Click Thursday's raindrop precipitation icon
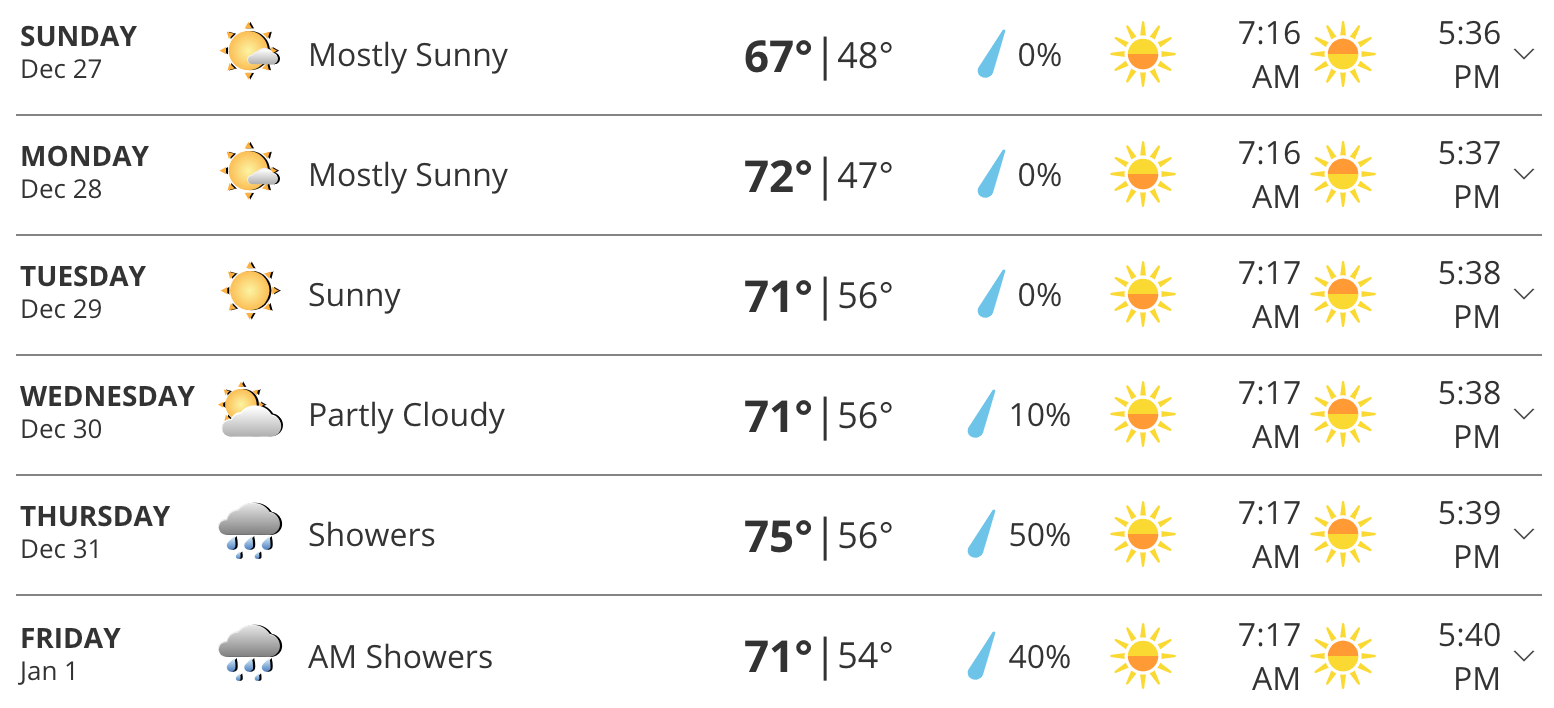 click(981, 534)
